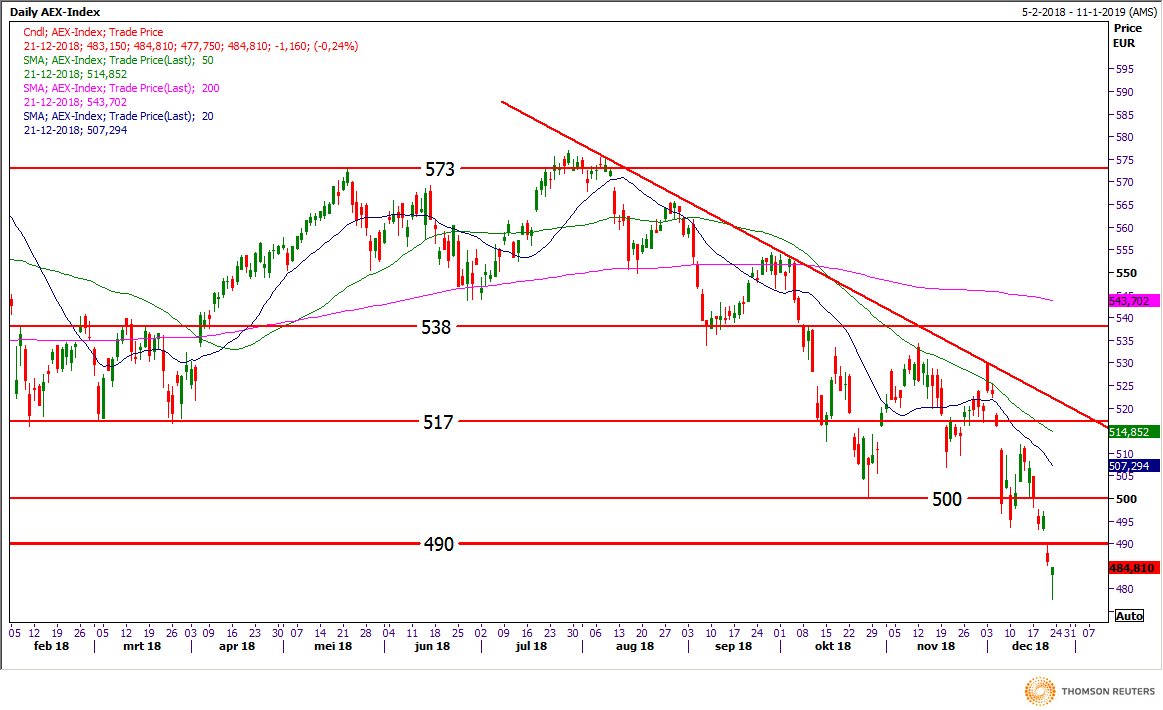Viewport: 1163px width, 710px height.
Task: Select the red 484,810 last price tag
Action: click(1132, 568)
